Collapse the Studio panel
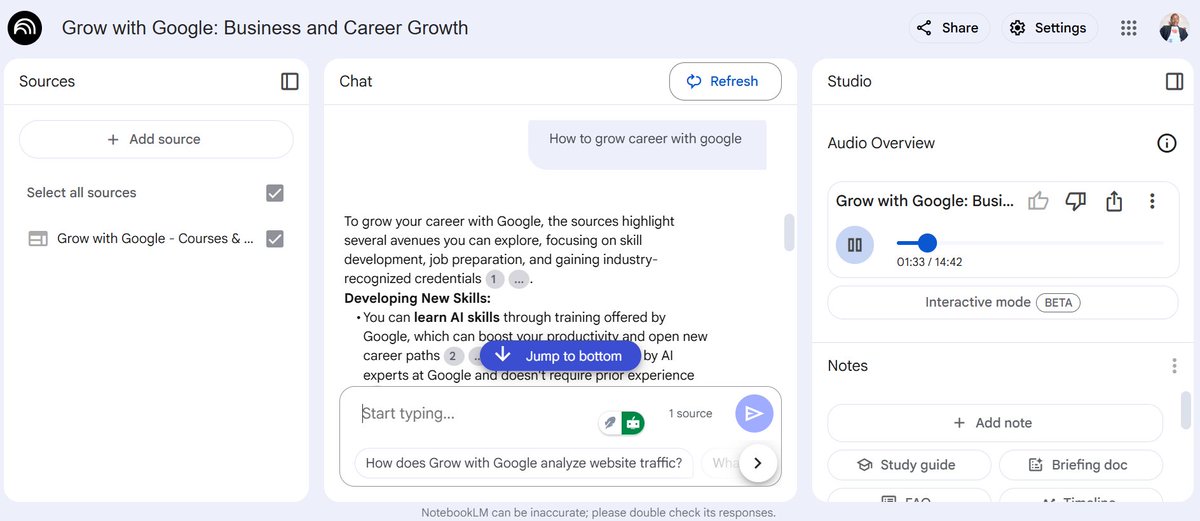Image resolution: width=1200 pixels, height=521 pixels. coord(1175,82)
